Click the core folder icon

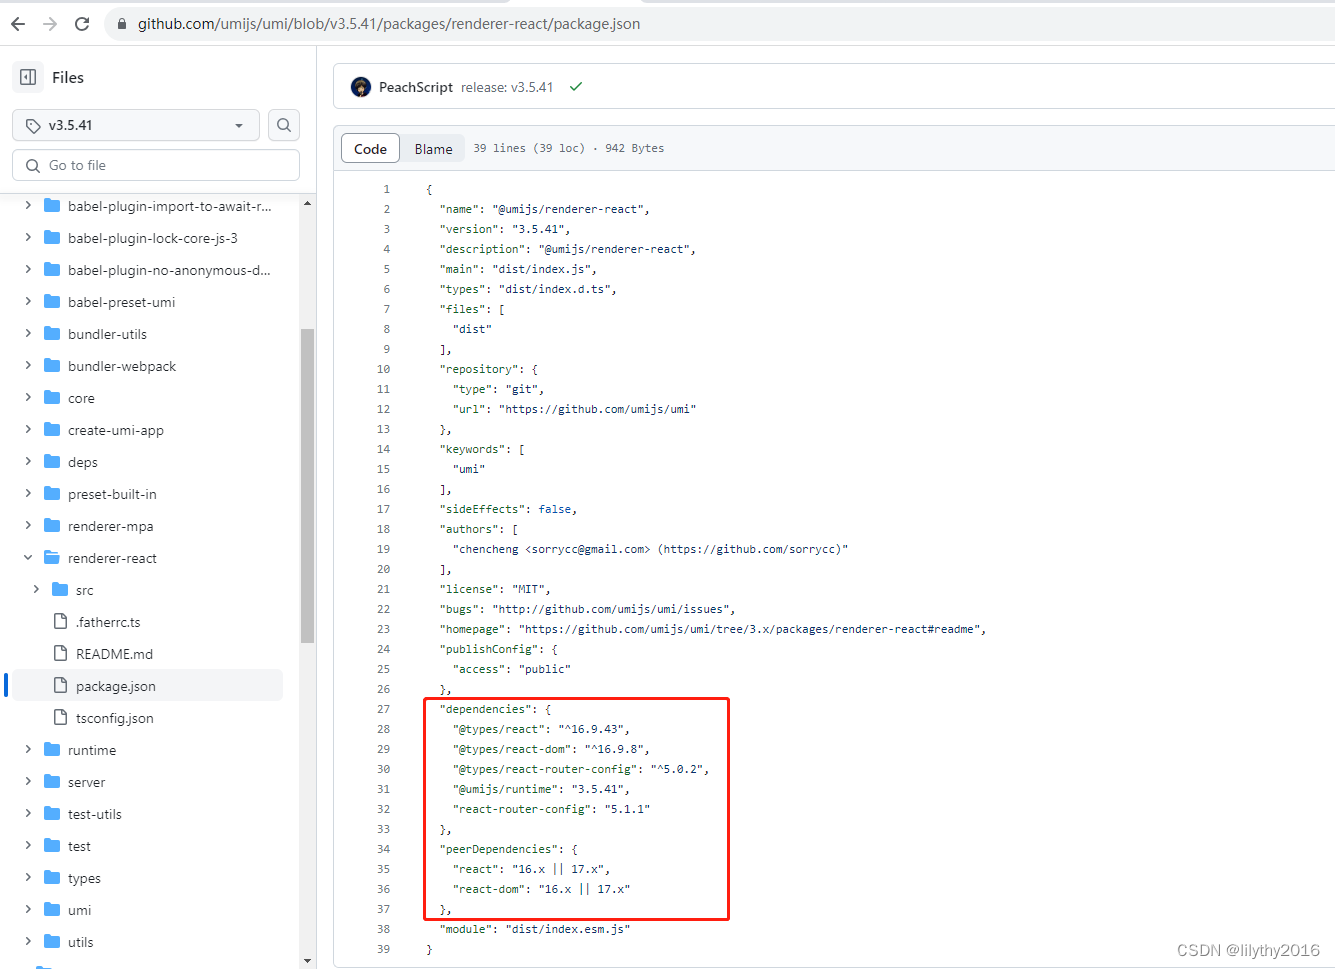(52, 398)
